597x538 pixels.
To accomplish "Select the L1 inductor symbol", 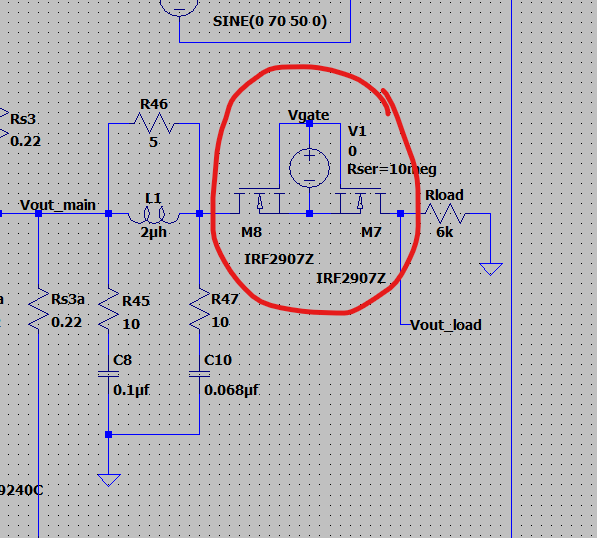I will tap(154, 215).
